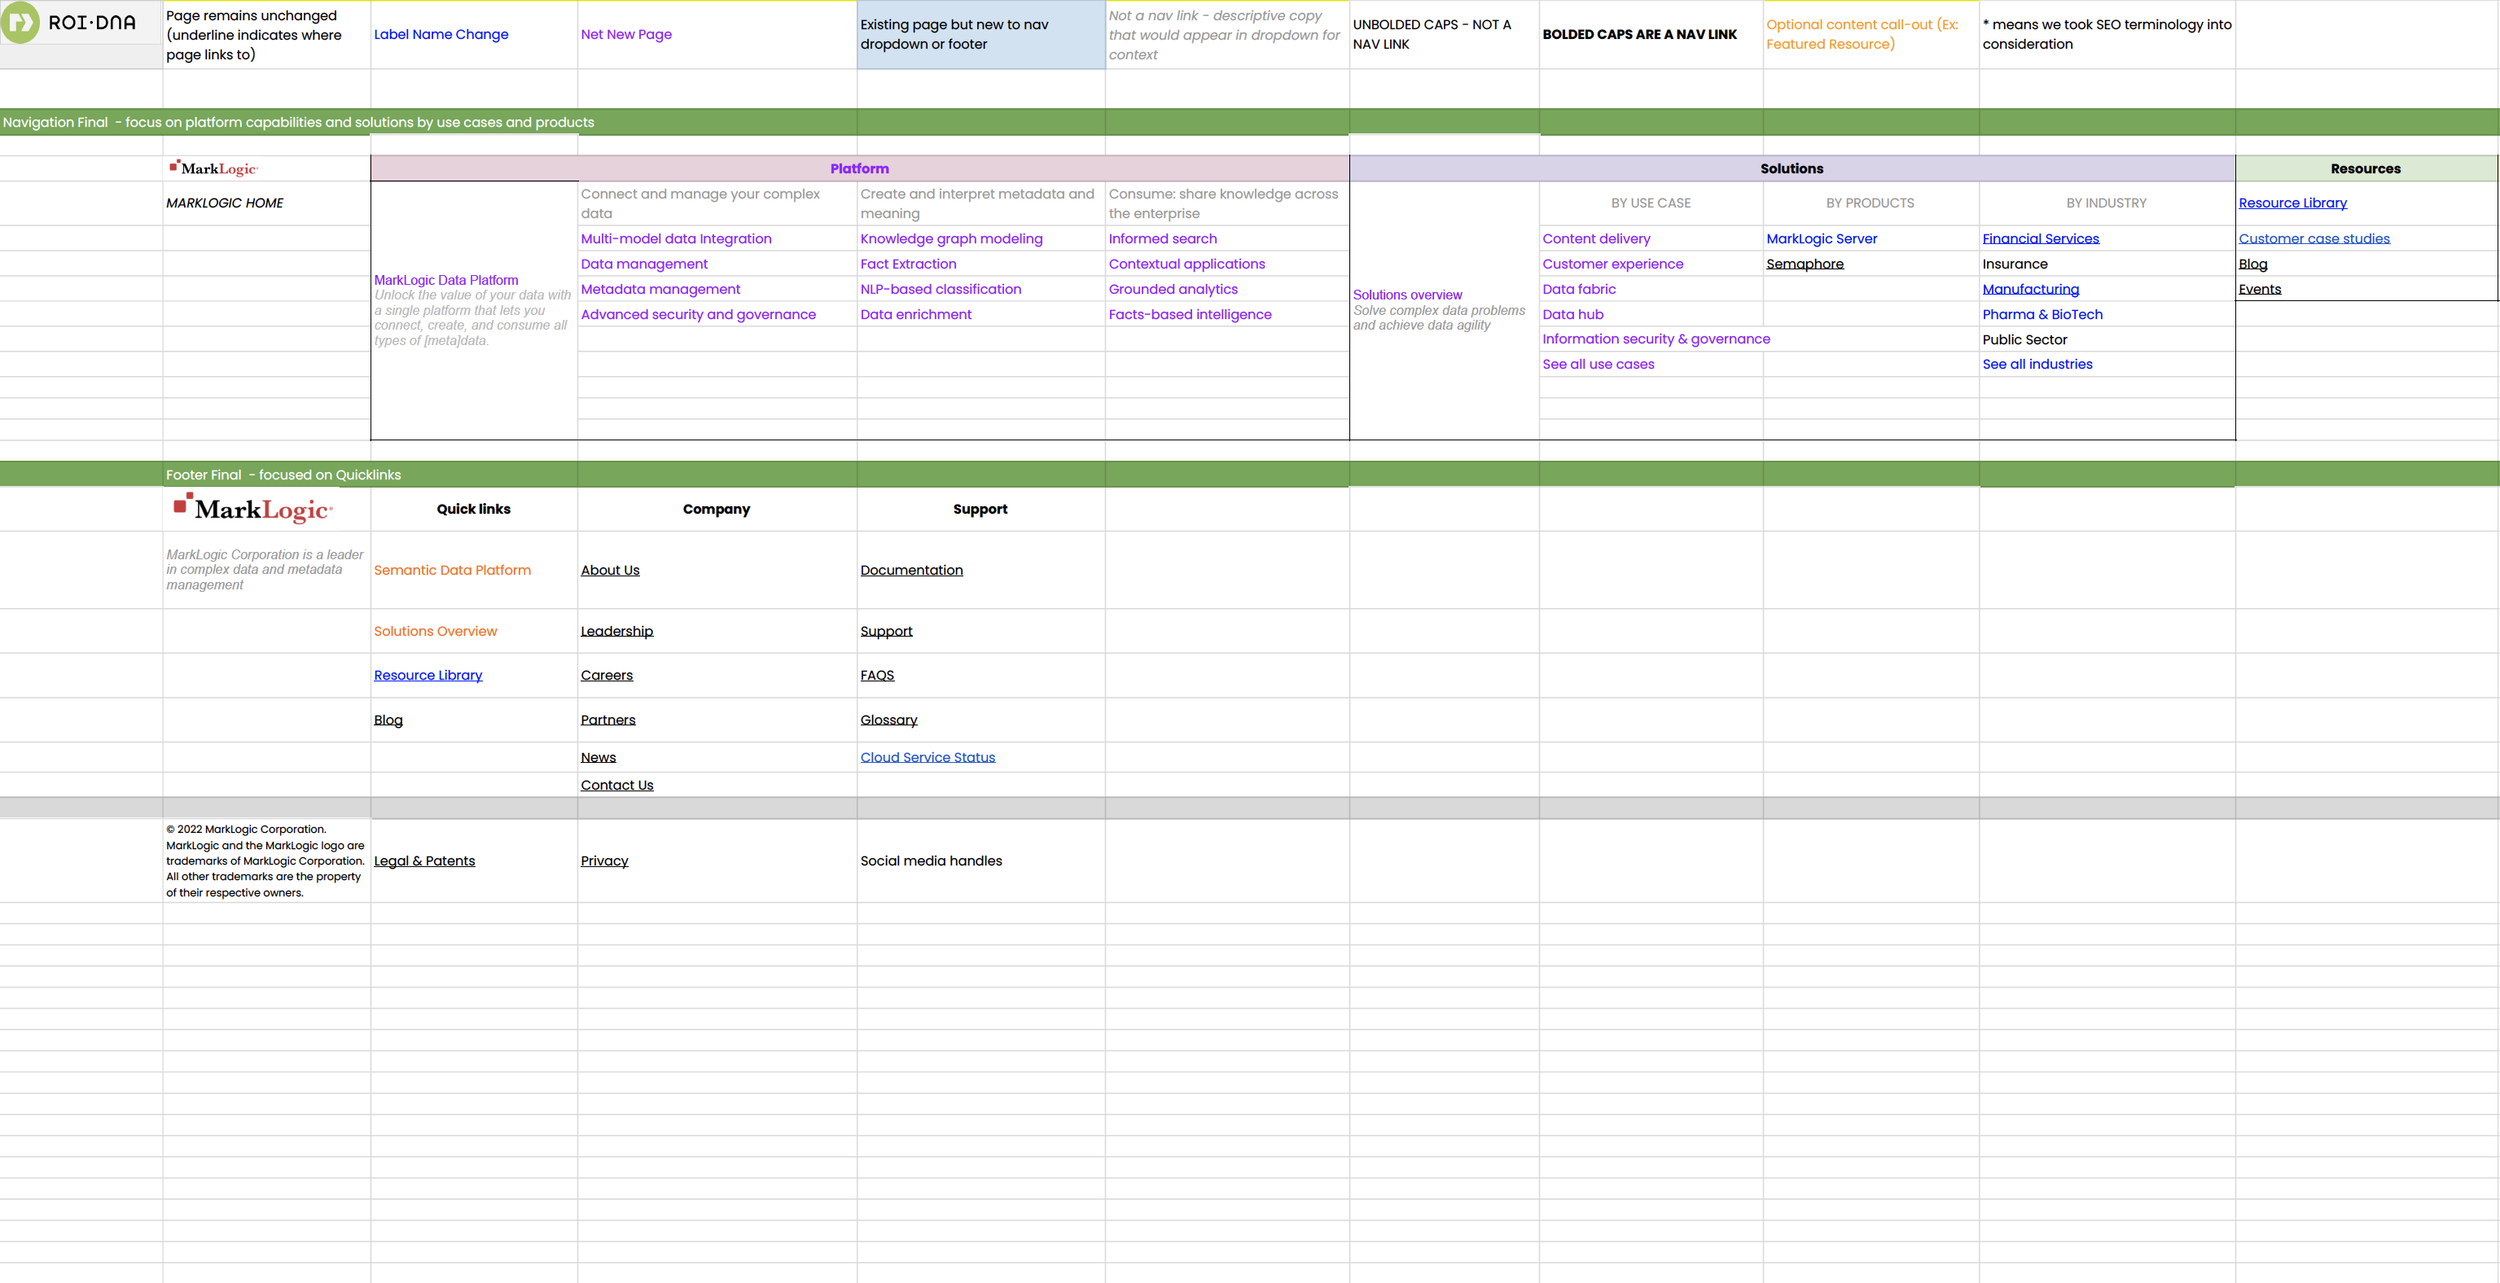Select the Semantic Data Platform cell
This screenshot has height=1283, width=2500.
(452, 570)
